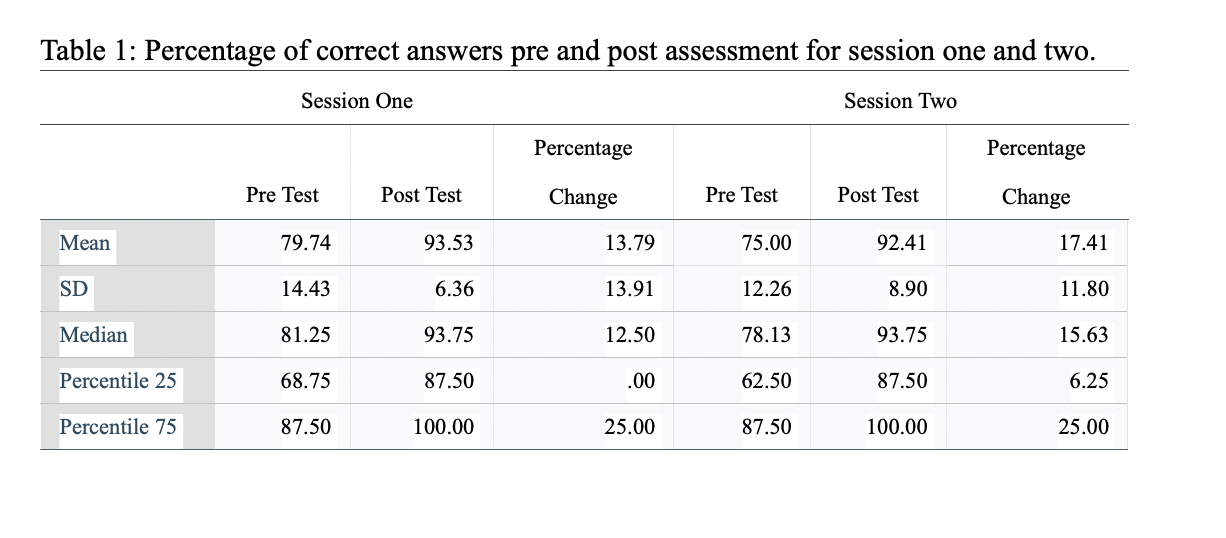Viewport: 1226px width, 538px height.
Task: Click the 14.43 SD cell
Action: click(x=306, y=289)
